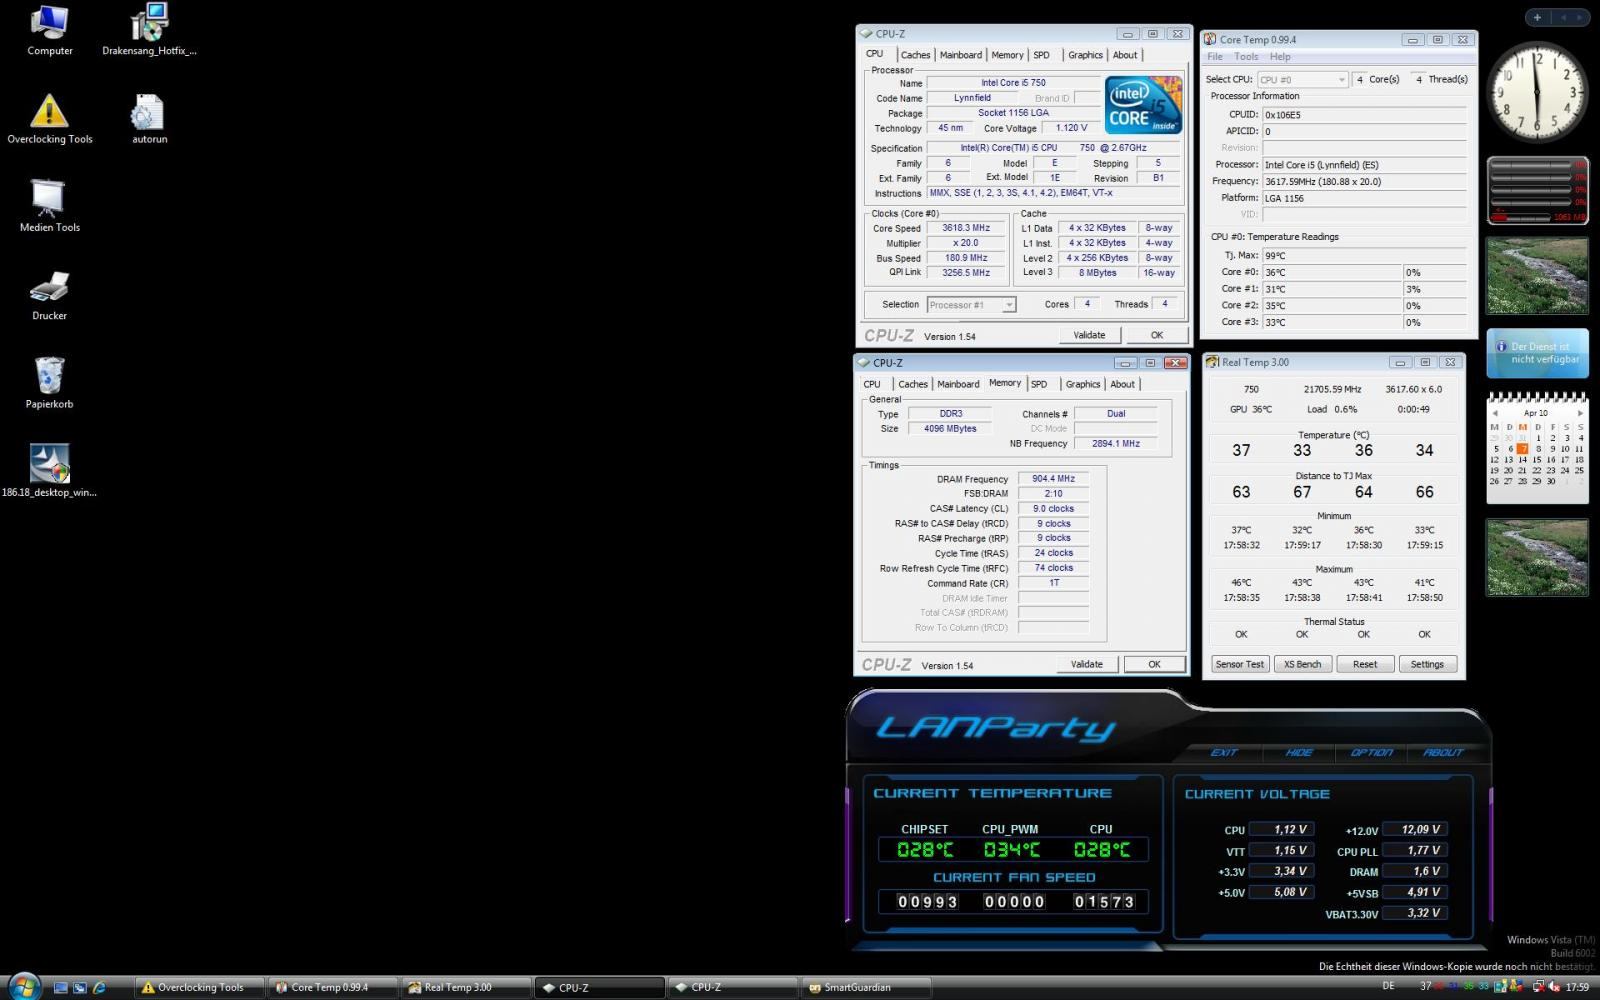1600x1000 pixels.
Task: Activate SmartGuardian taskbar button
Action: 866,987
